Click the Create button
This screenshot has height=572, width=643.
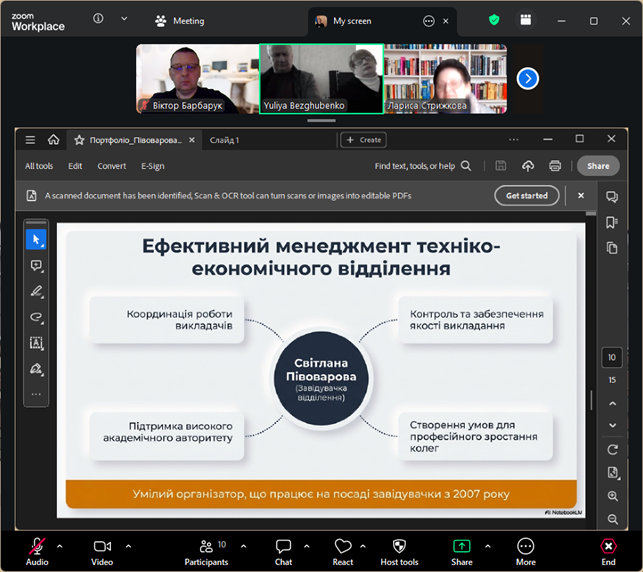[363, 140]
